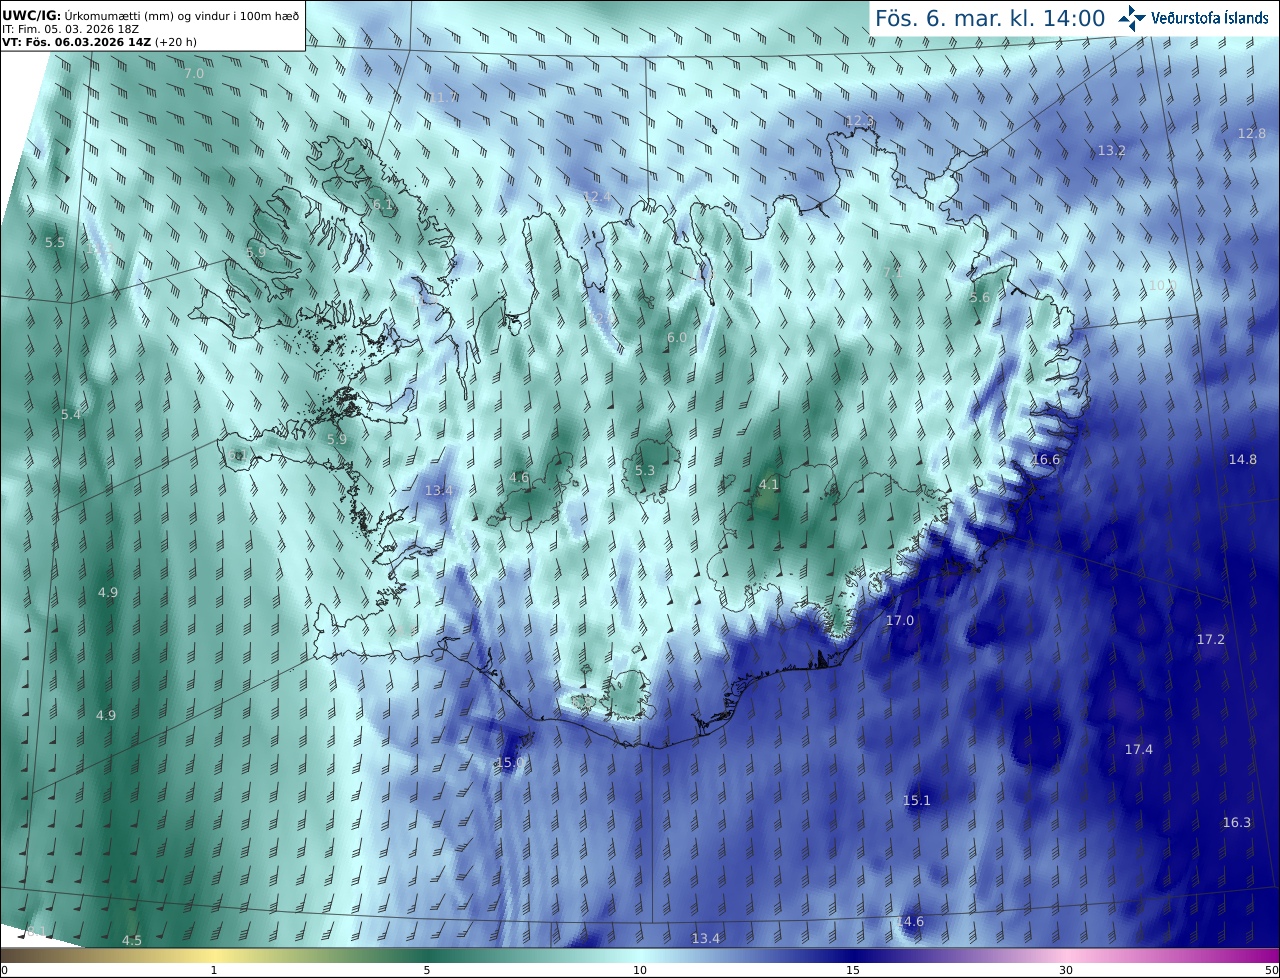
Task: Click the 17.0 value label
Action: [x=900, y=621]
